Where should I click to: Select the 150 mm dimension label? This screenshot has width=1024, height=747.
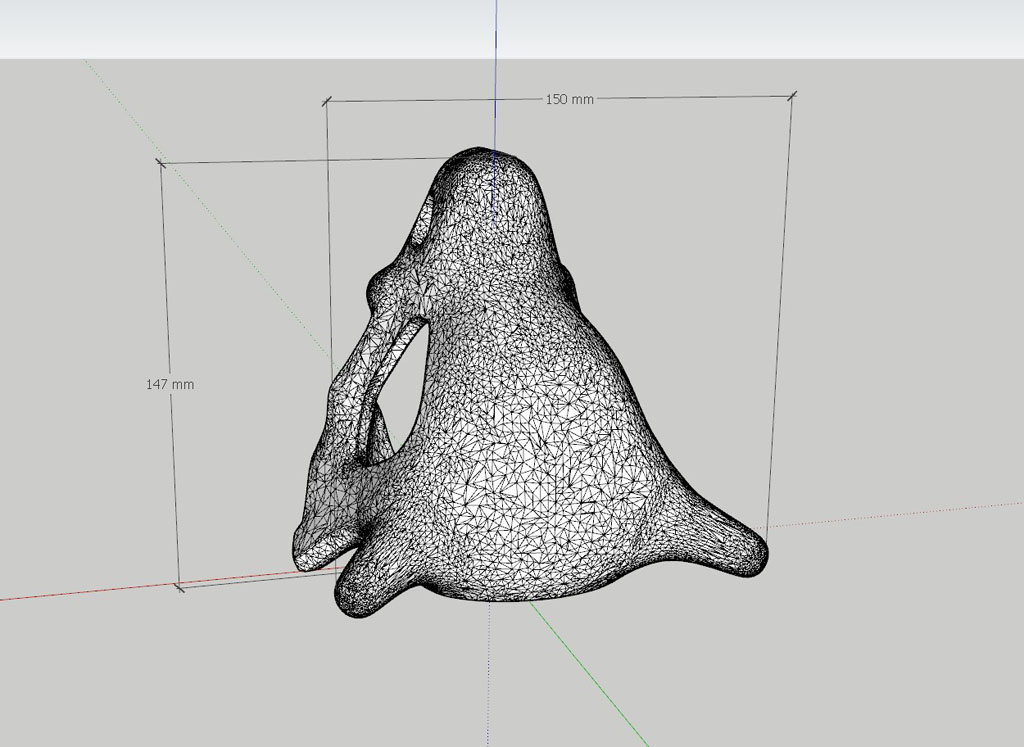pos(568,99)
